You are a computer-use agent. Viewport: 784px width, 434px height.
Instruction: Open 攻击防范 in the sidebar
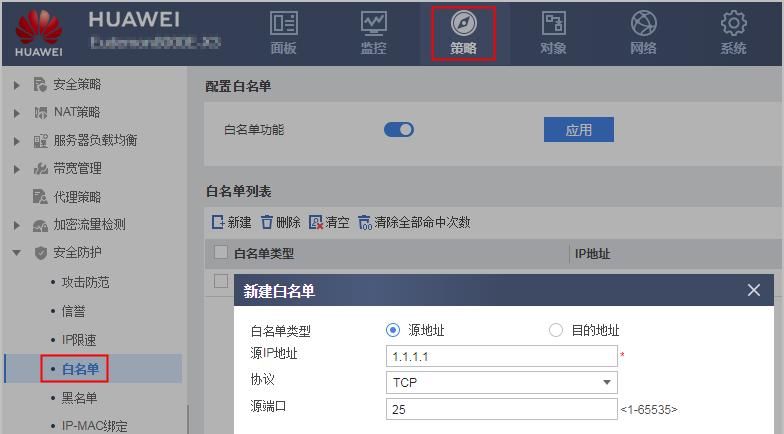click(x=86, y=282)
